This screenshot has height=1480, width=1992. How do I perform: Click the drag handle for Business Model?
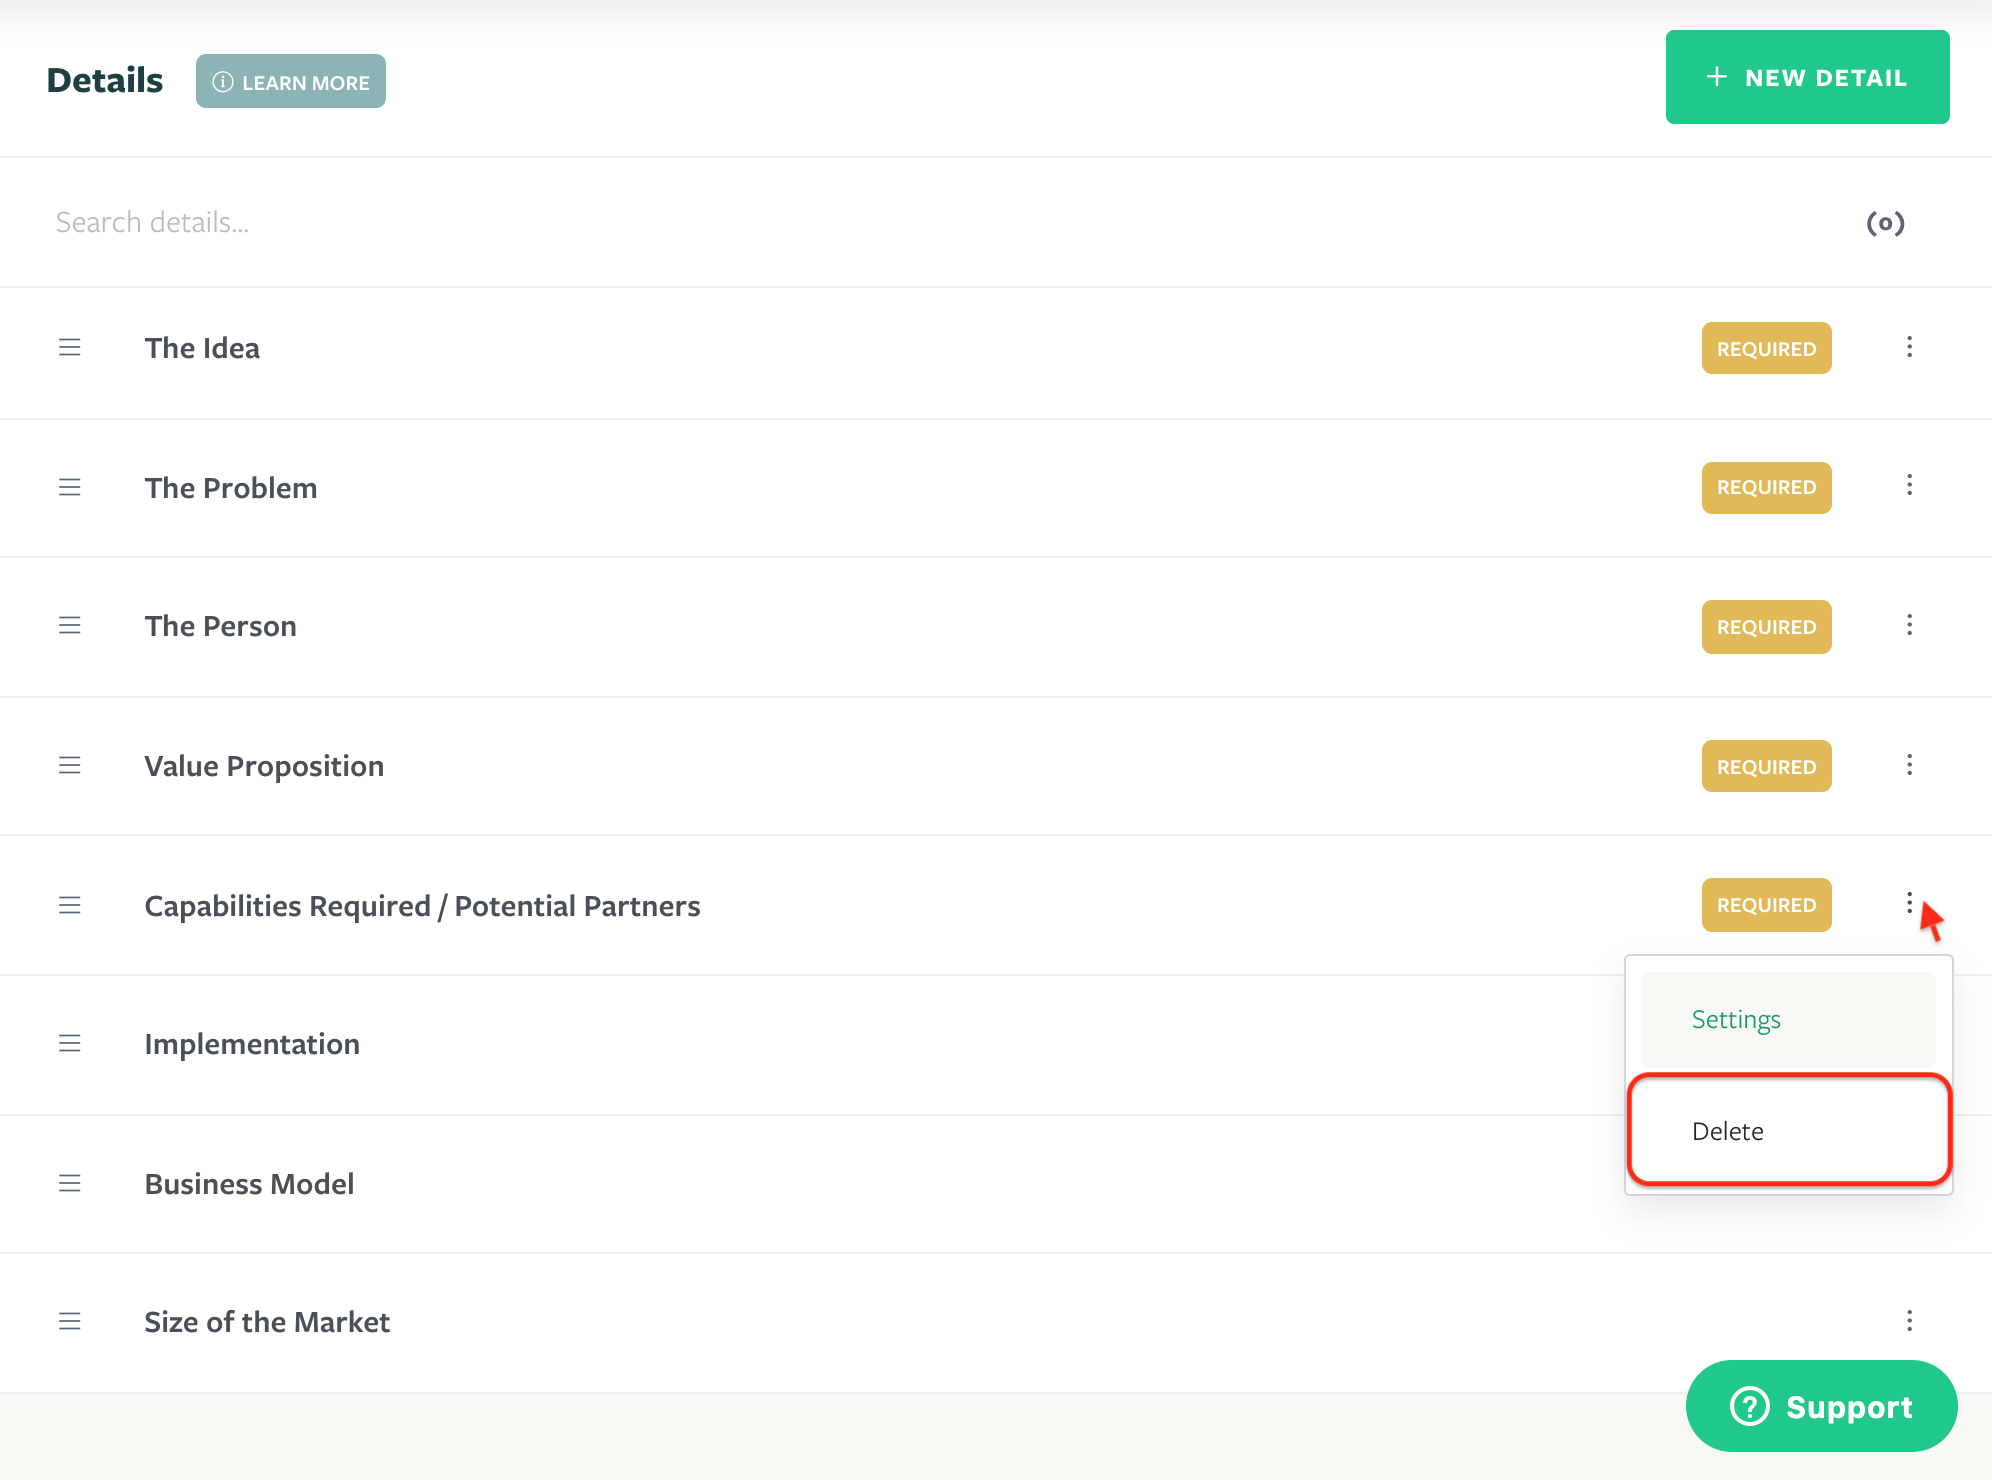(x=69, y=1183)
